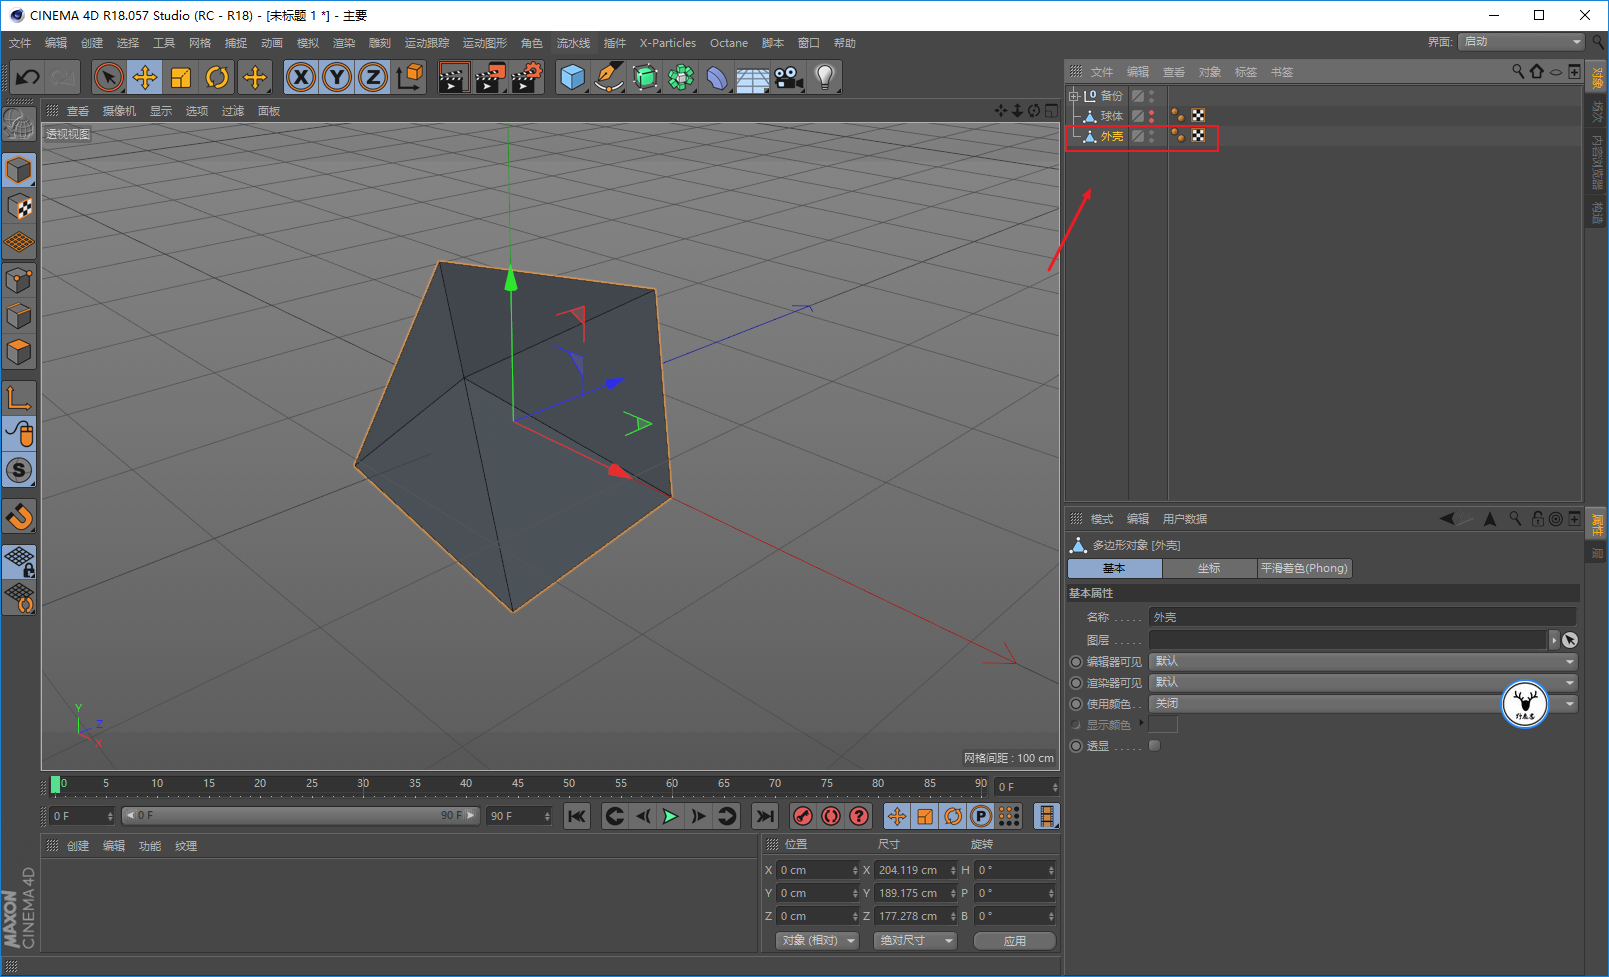Click the Camera object icon
1609x977 pixels.
pyautogui.click(x=789, y=77)
